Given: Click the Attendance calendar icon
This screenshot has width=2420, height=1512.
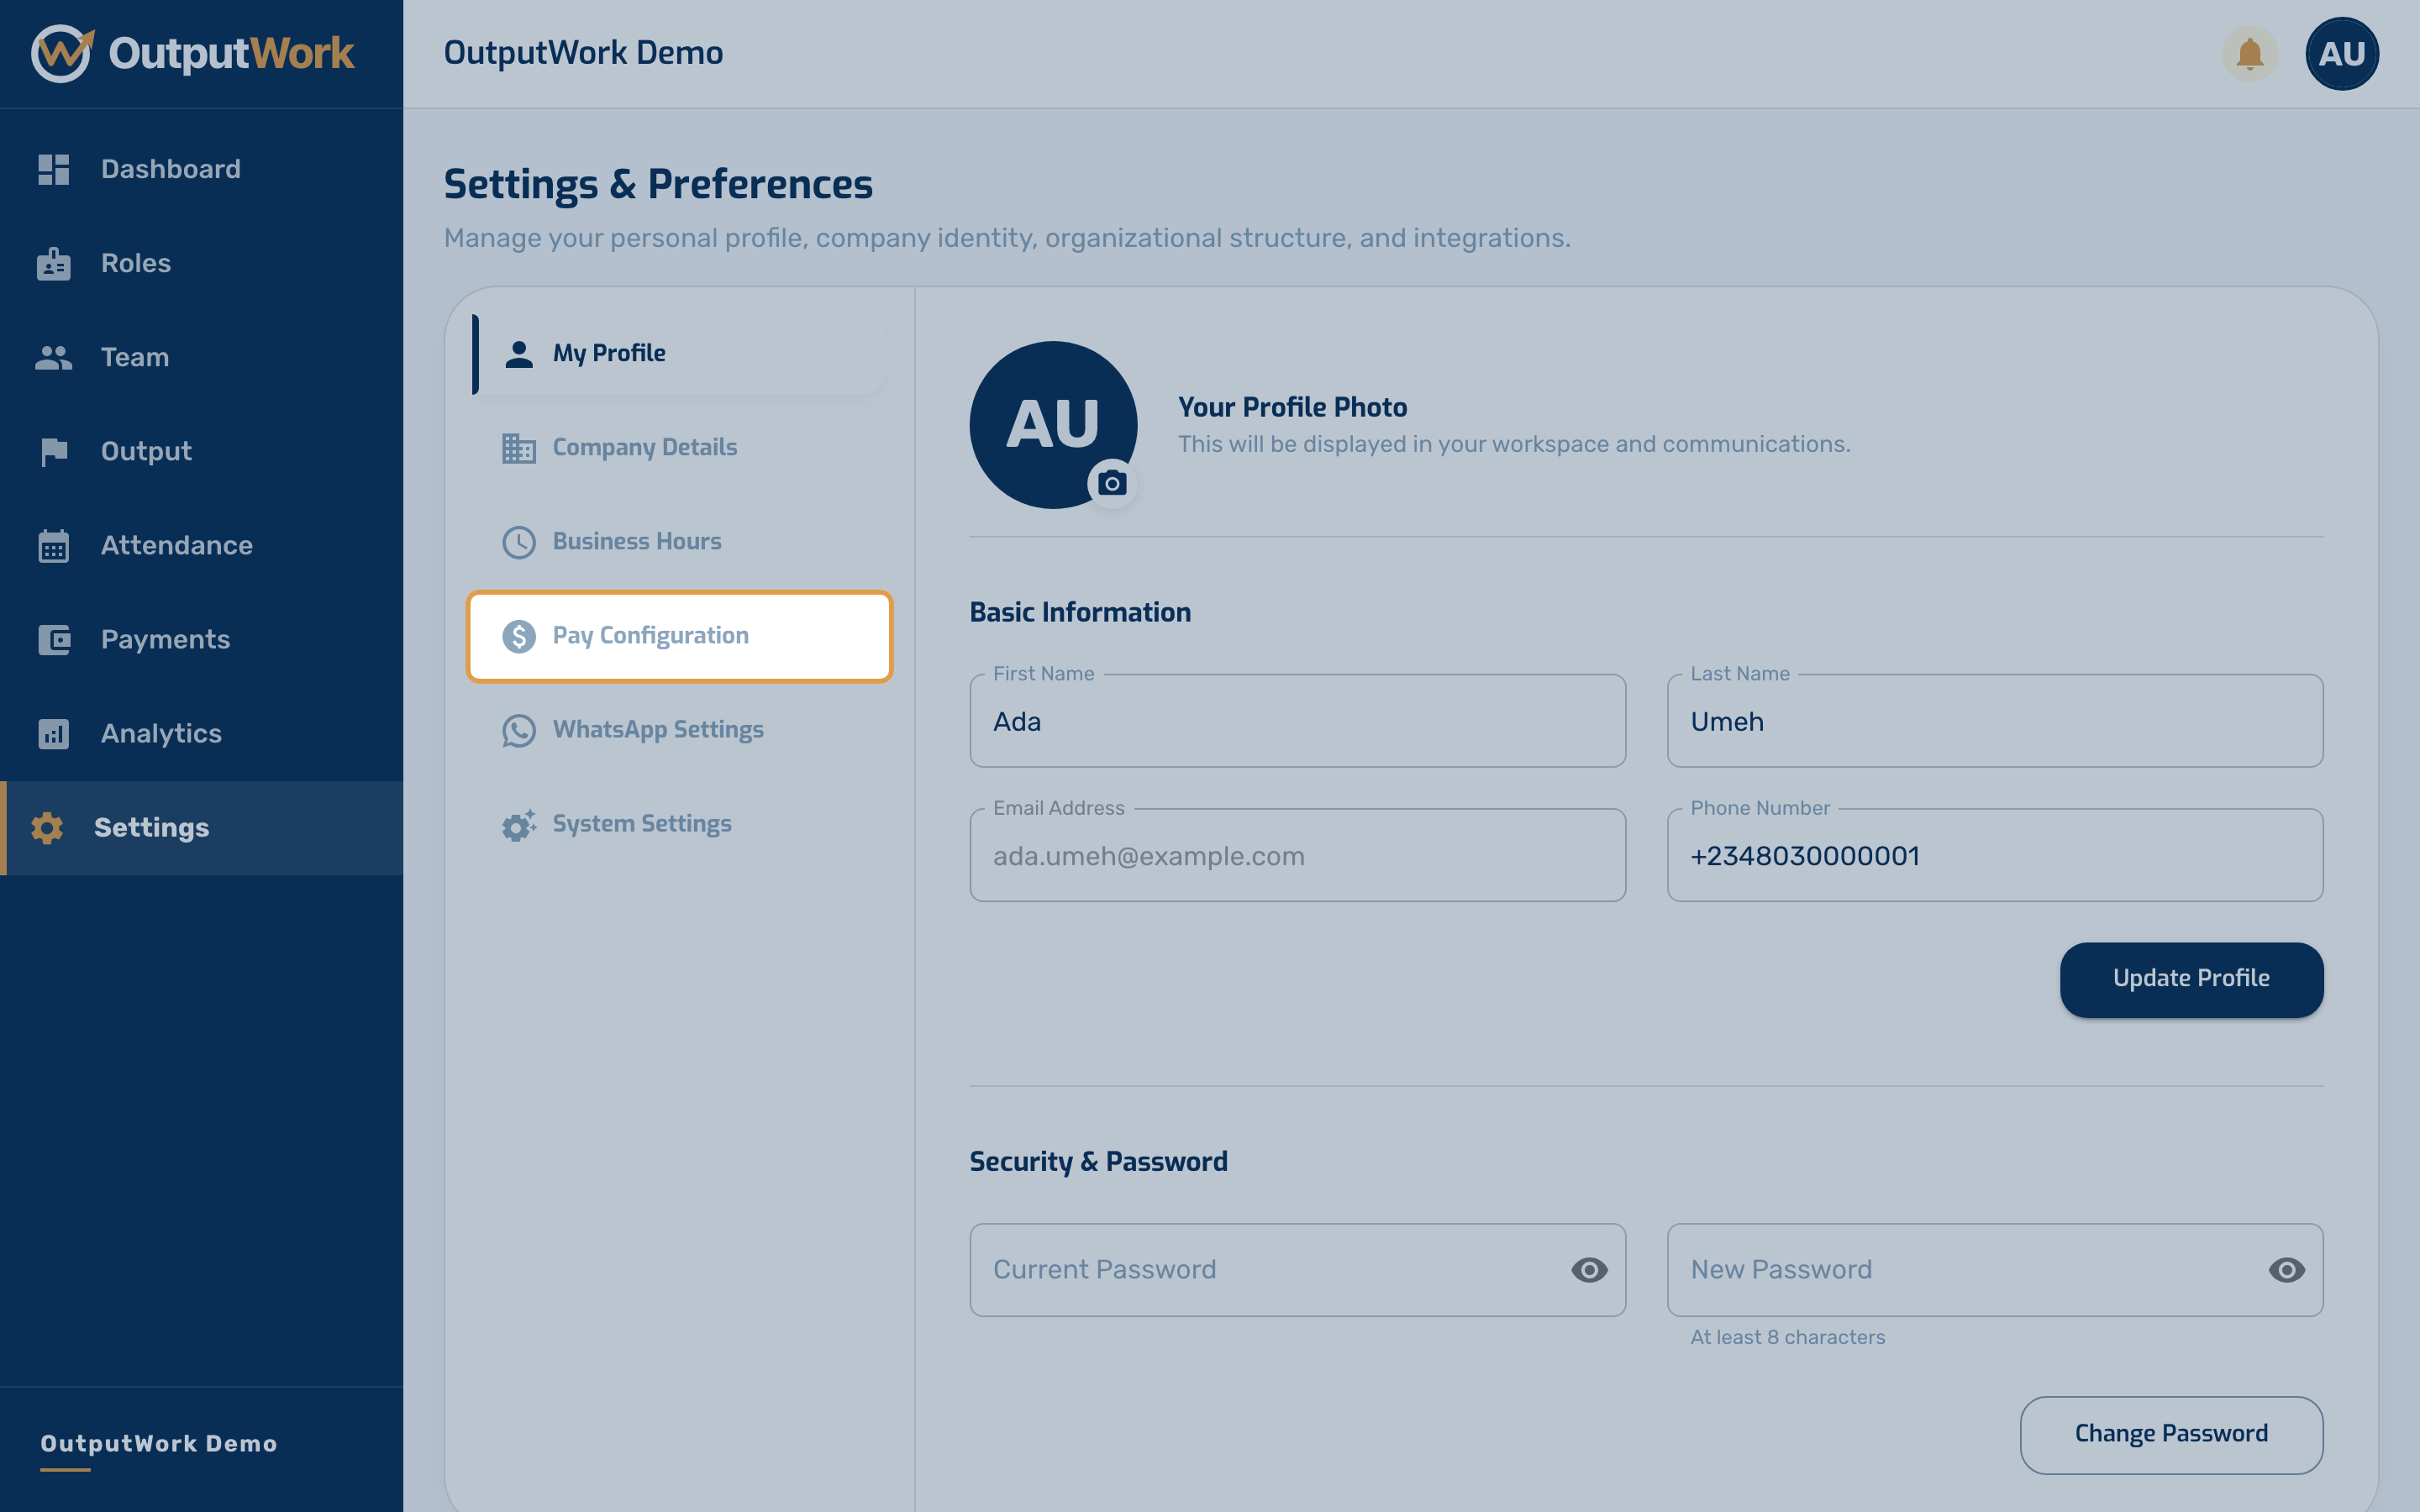Looking at the screenshot, I should (x=54, y=546).
